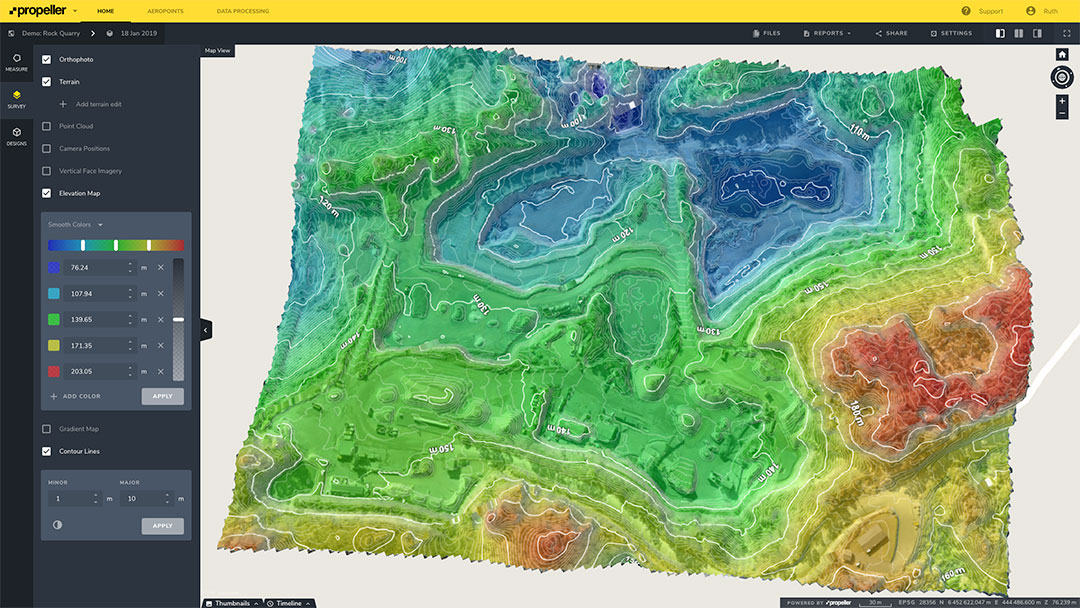Open the 18 Jan 2019 survey date selector
Viewport: 1080px width, 608px height.
click(x=132, y=33)
